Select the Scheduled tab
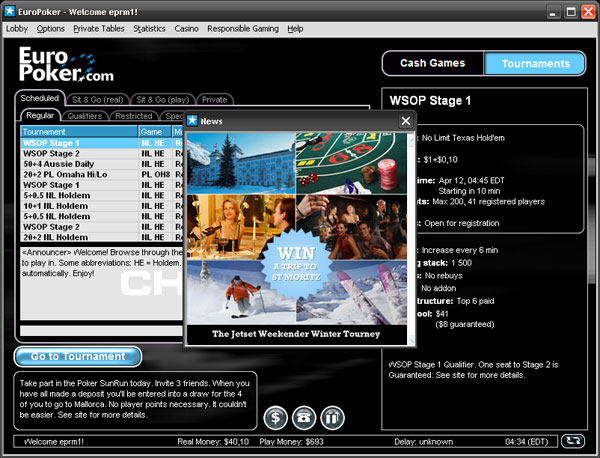 pyautogui.click(x=40, y=98)
